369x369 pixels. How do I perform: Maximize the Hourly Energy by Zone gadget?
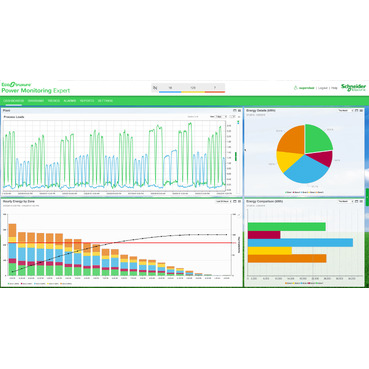[235, 202]
